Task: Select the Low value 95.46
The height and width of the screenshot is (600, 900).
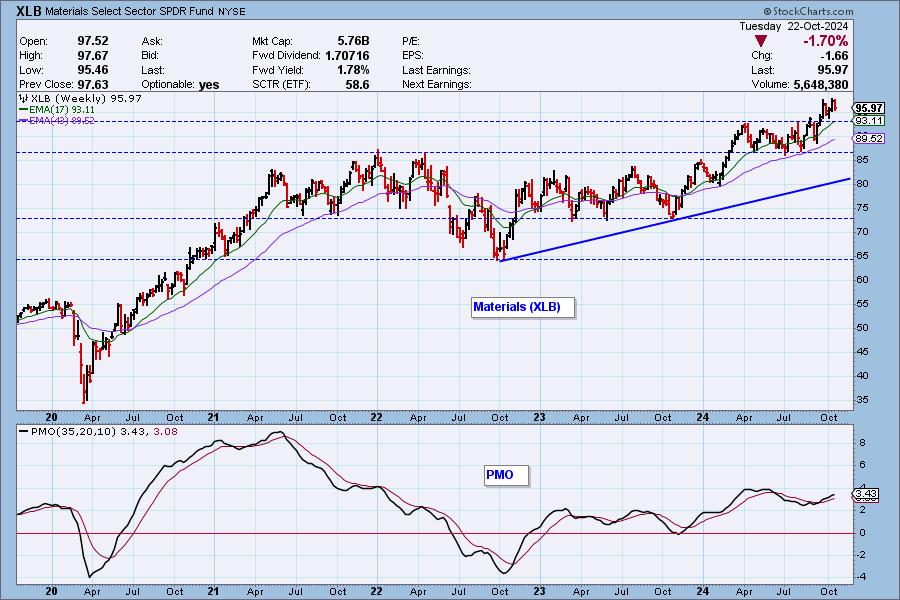Action: click(92, 70)
